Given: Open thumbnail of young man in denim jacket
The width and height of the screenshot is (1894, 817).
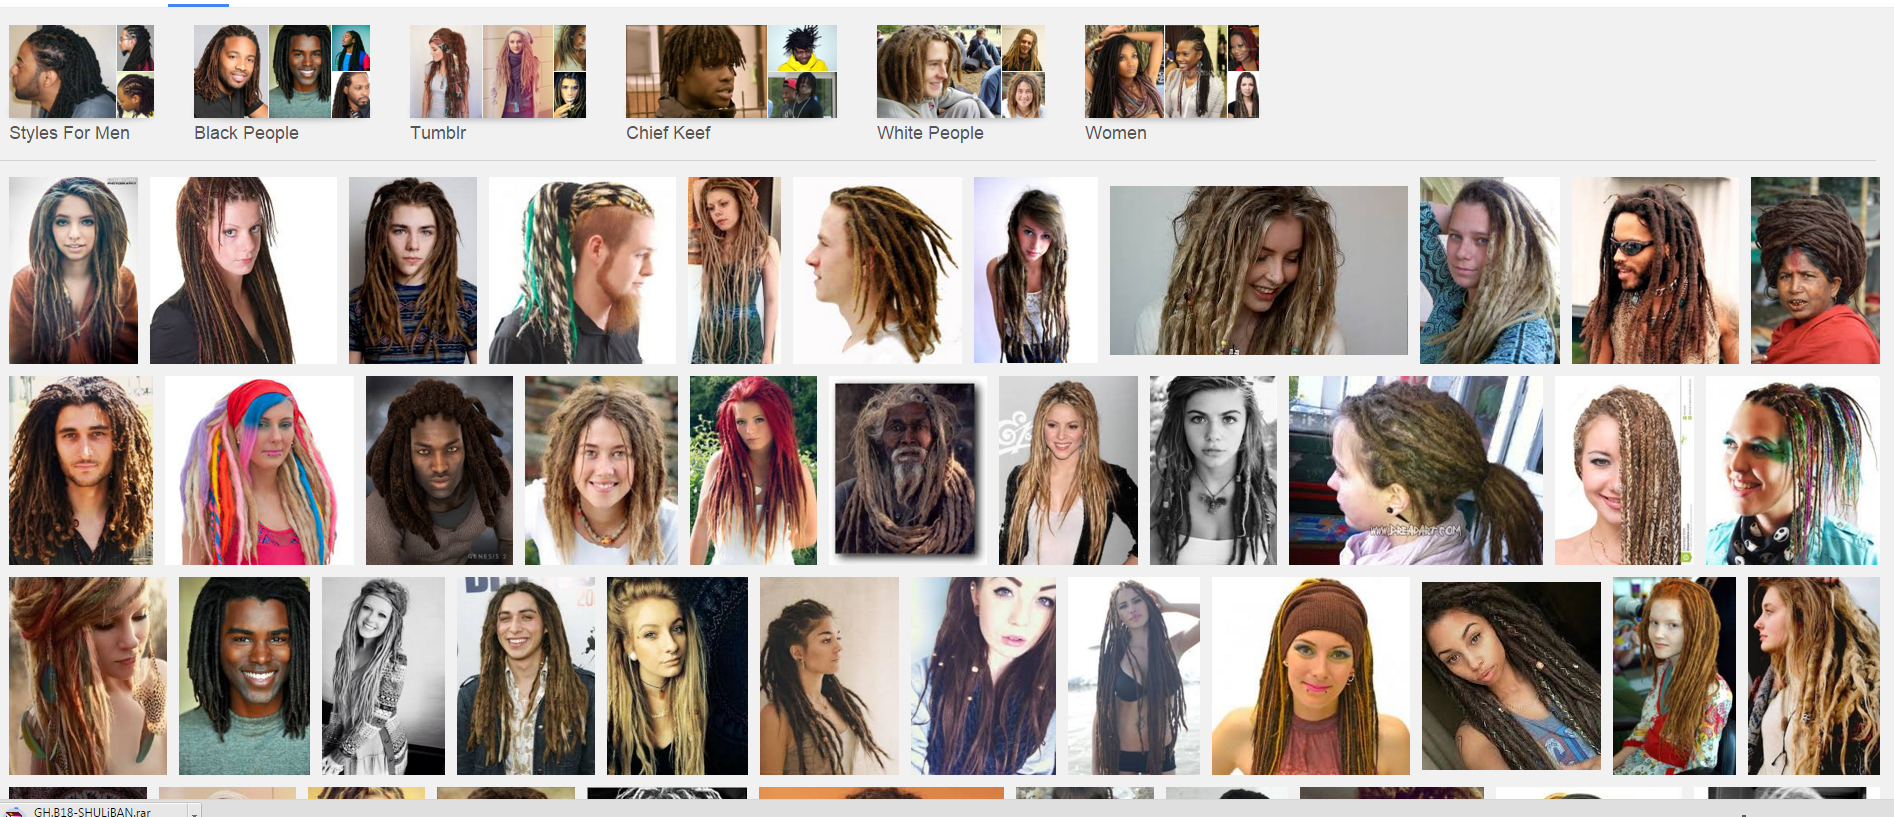Looking at the screenshot, I should 526,676.
